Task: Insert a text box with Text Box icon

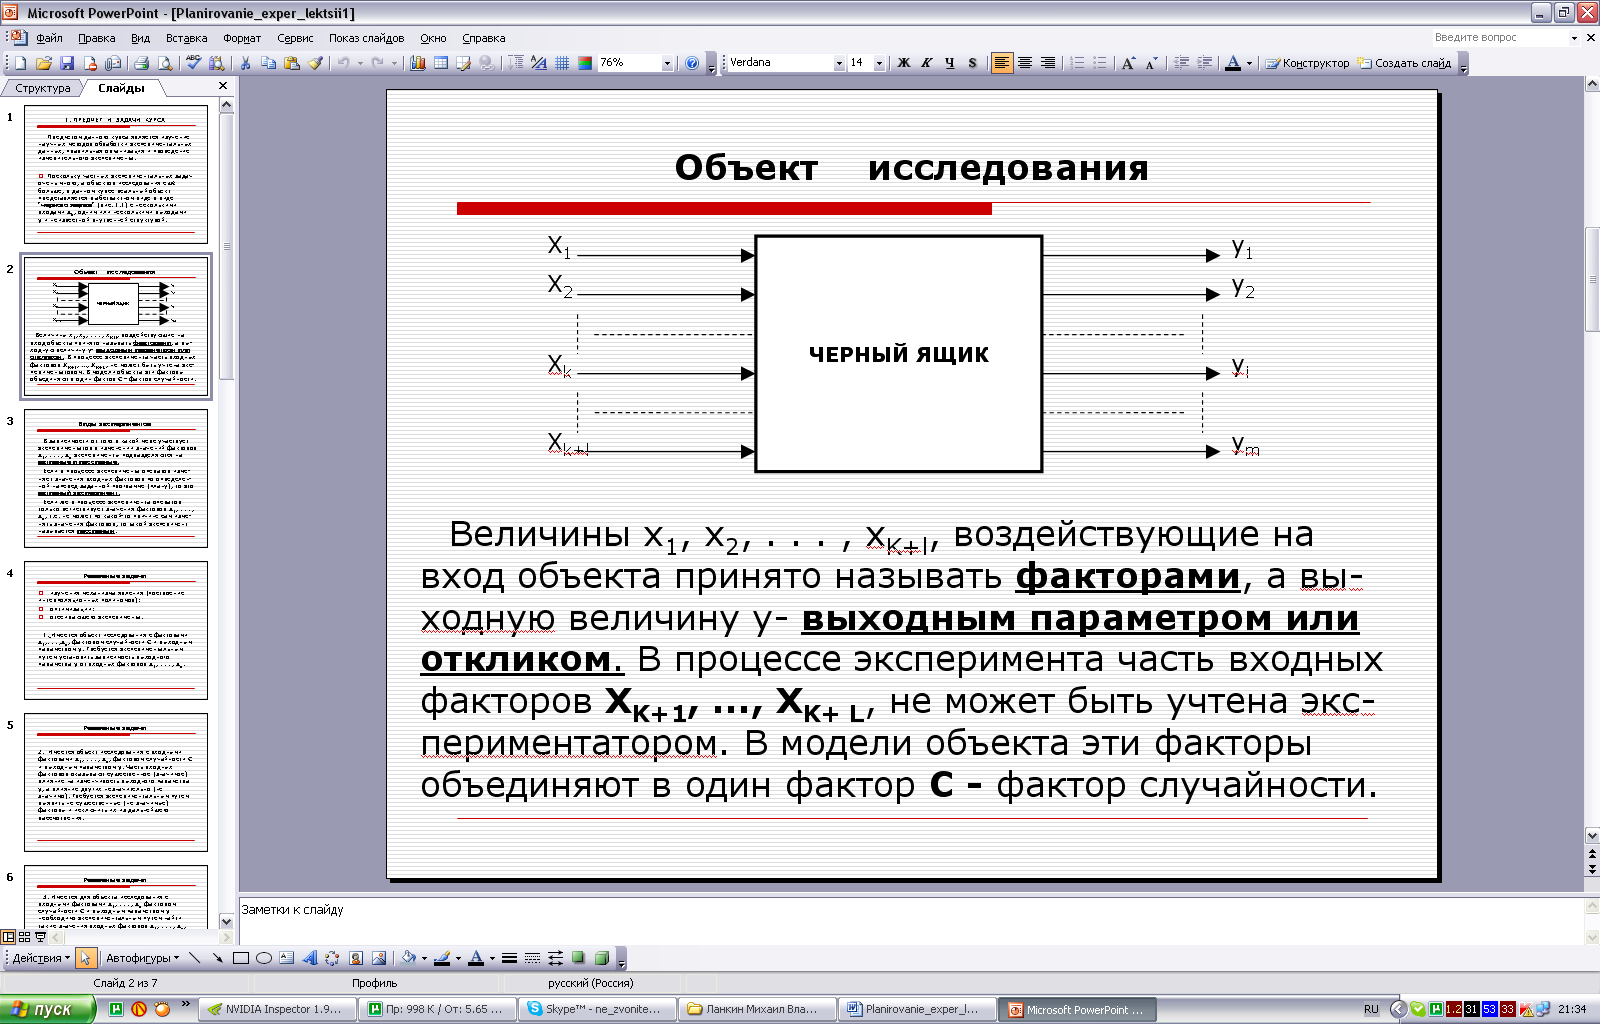Action: [286, 958]
